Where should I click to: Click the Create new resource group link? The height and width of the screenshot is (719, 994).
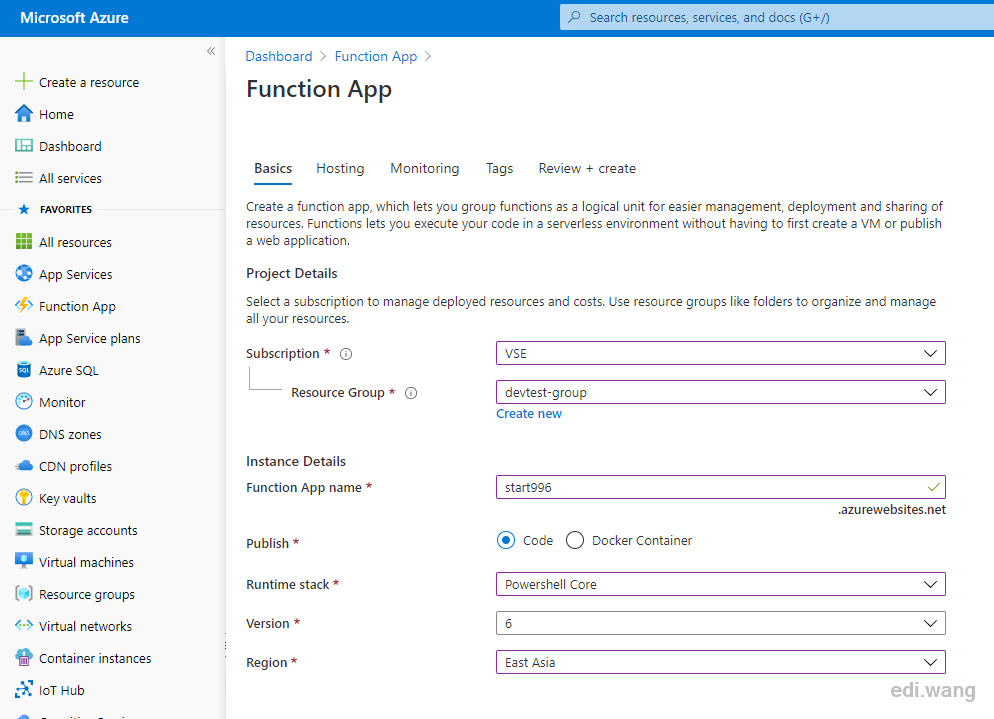tap(529, 413)
